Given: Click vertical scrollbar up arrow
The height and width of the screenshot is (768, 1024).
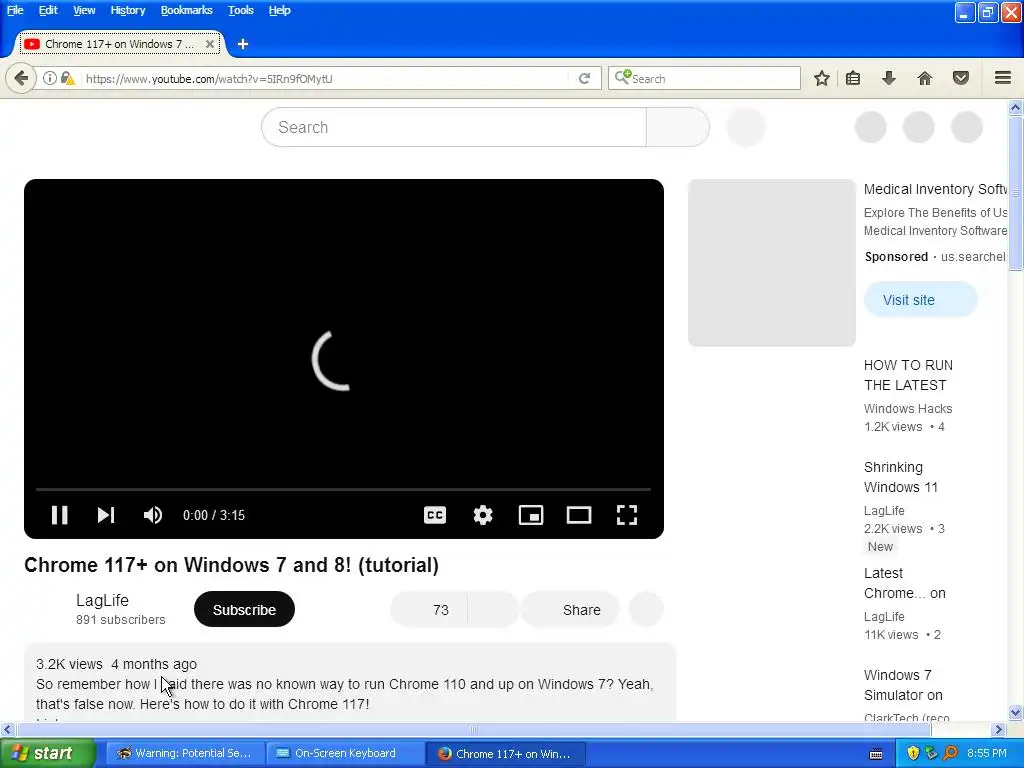Looking at the screenshot, I should 1016,108.
